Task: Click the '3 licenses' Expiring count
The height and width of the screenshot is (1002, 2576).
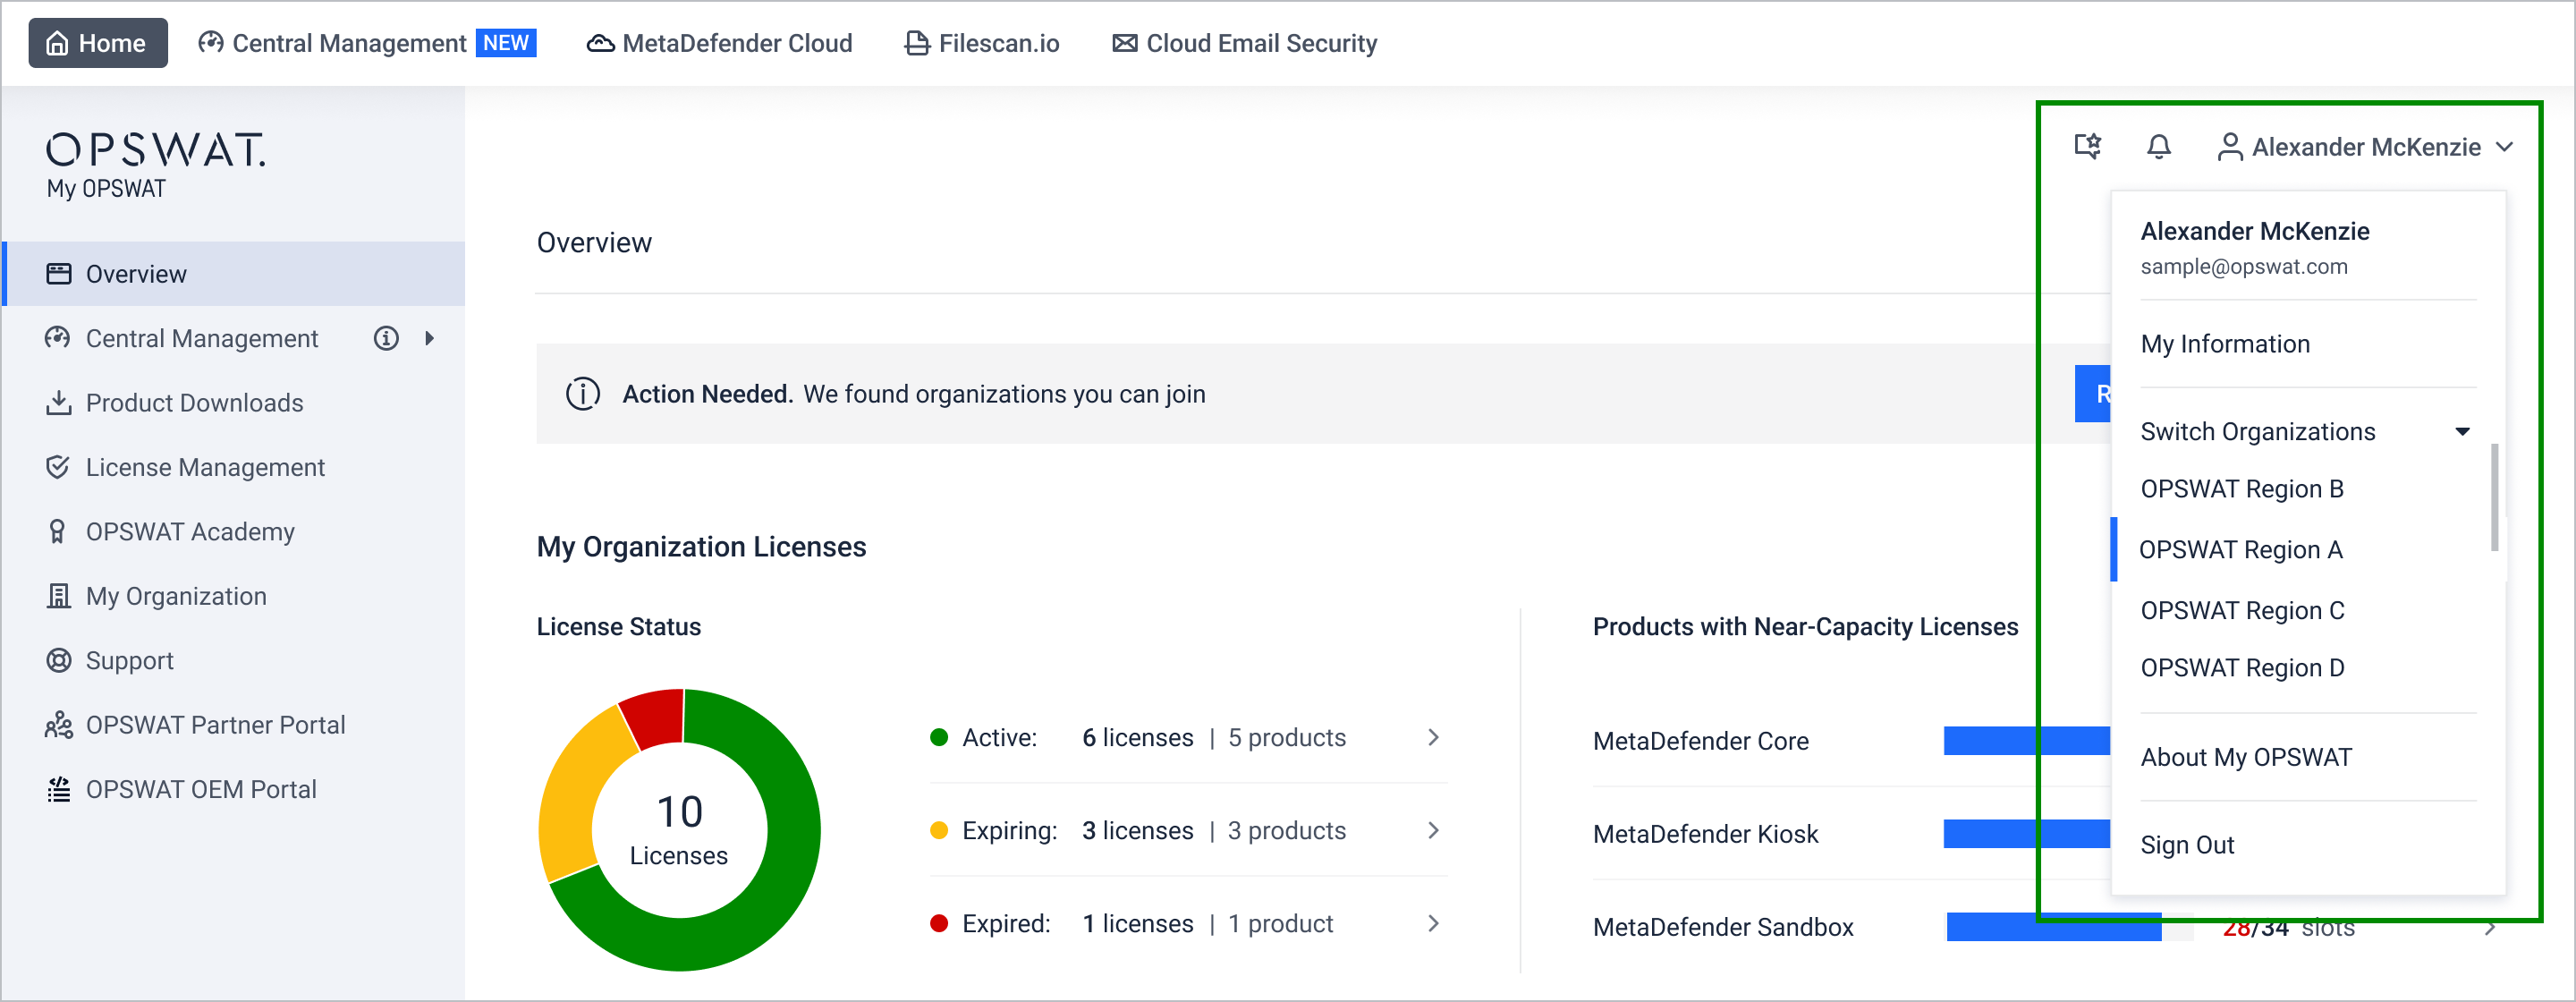Action: point(1137,831)
